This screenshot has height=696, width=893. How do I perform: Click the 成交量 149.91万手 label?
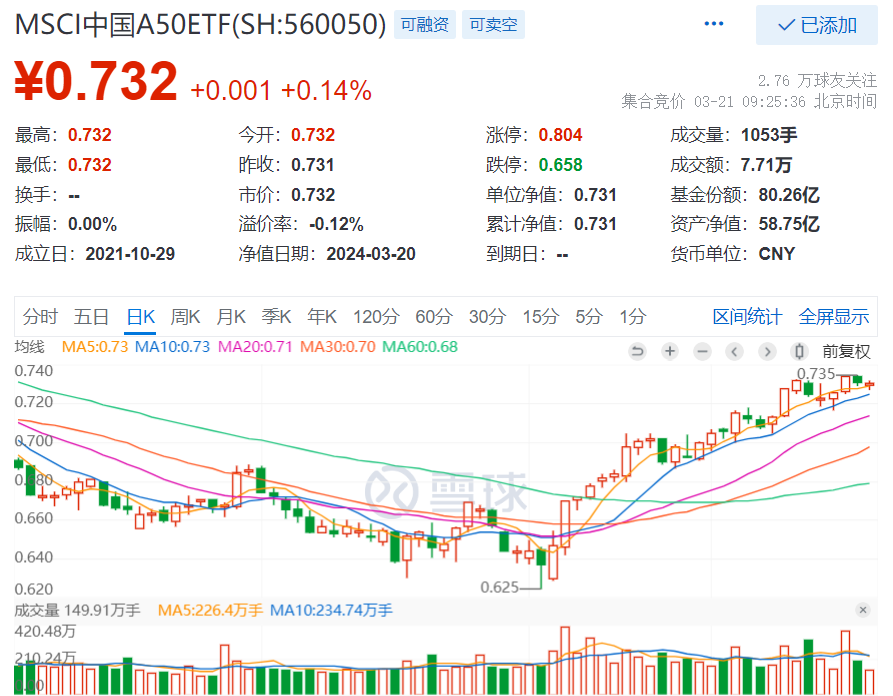pyautogui.click(x=77, y=610)
